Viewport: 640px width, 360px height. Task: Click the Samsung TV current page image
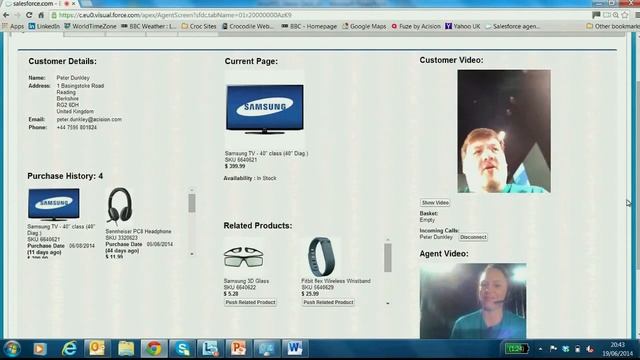[x=264, y=109]
